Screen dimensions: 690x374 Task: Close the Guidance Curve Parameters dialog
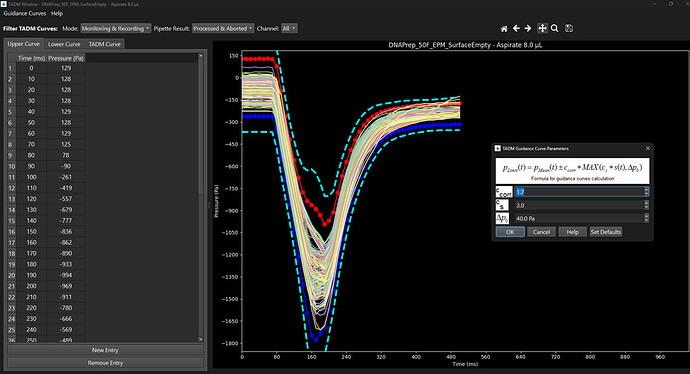647,148
